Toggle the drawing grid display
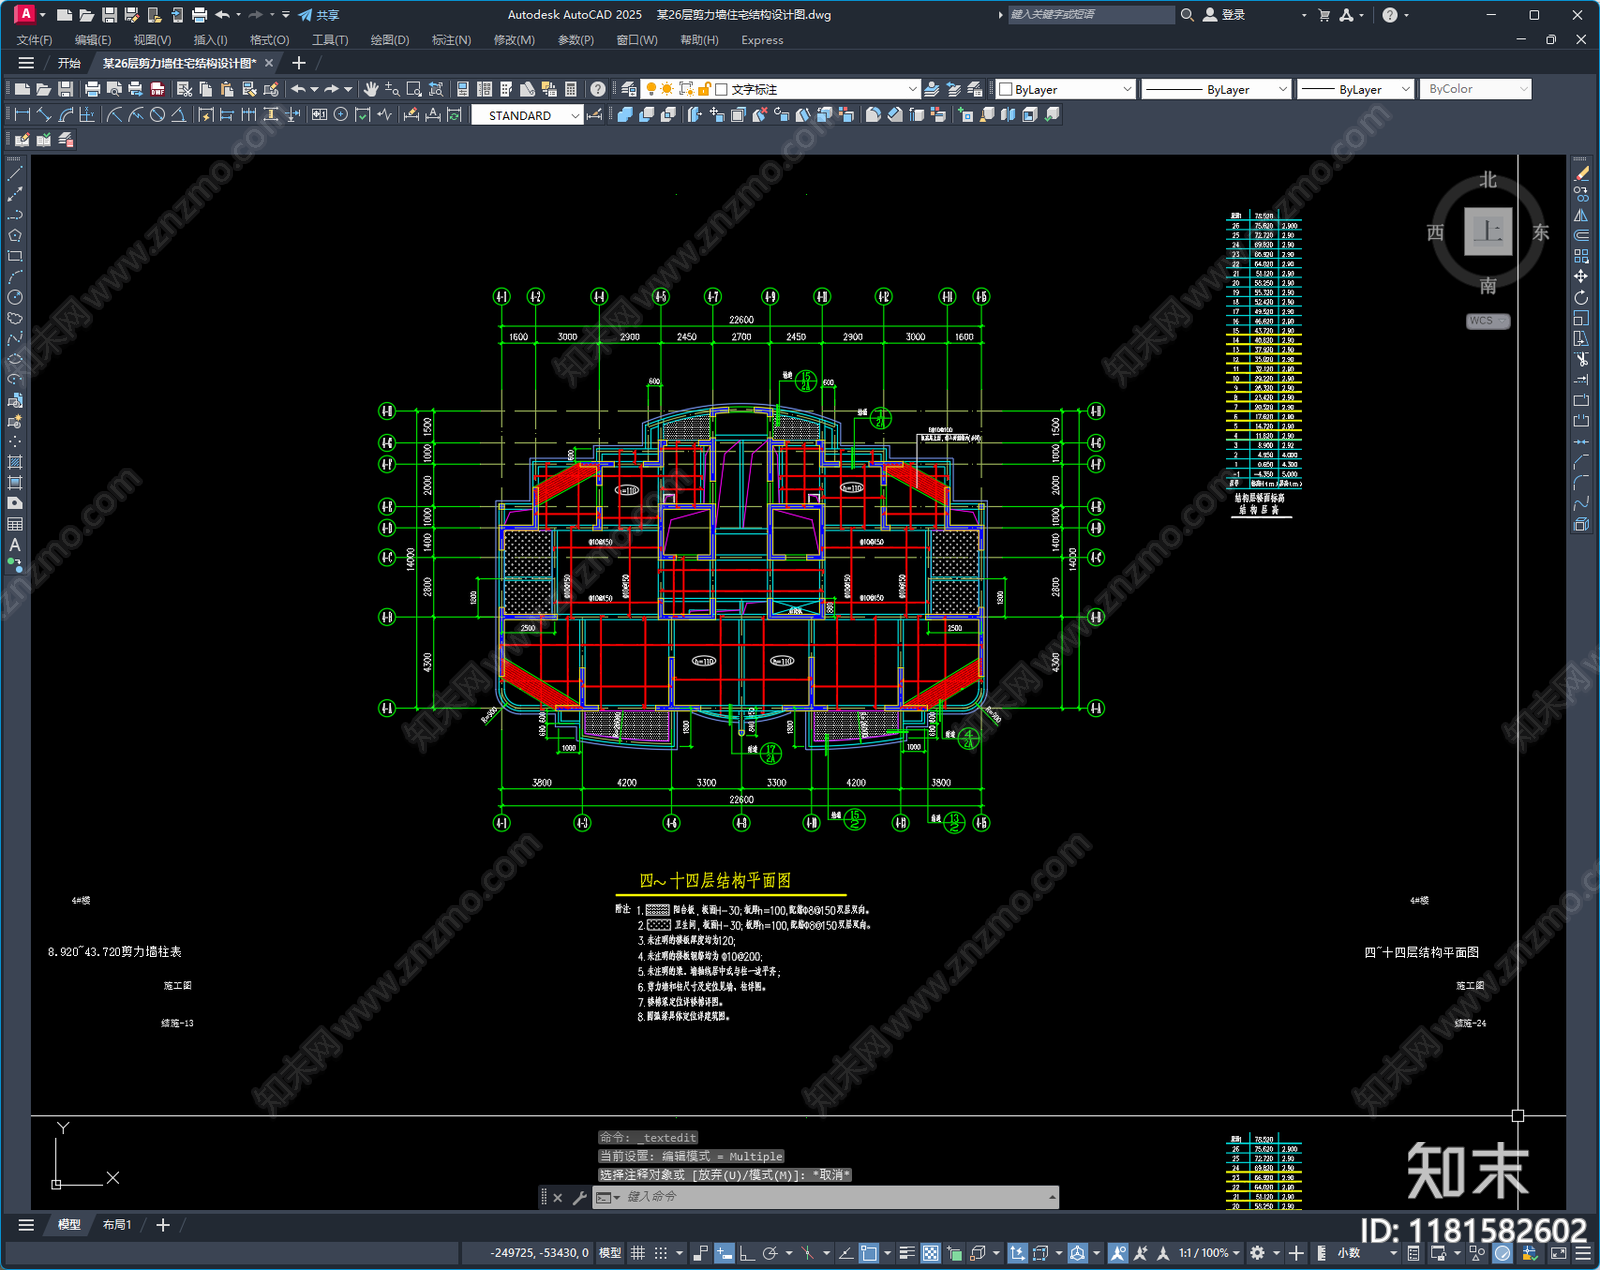Viewport: 1600px width, 1270px height. point(638,1253)
